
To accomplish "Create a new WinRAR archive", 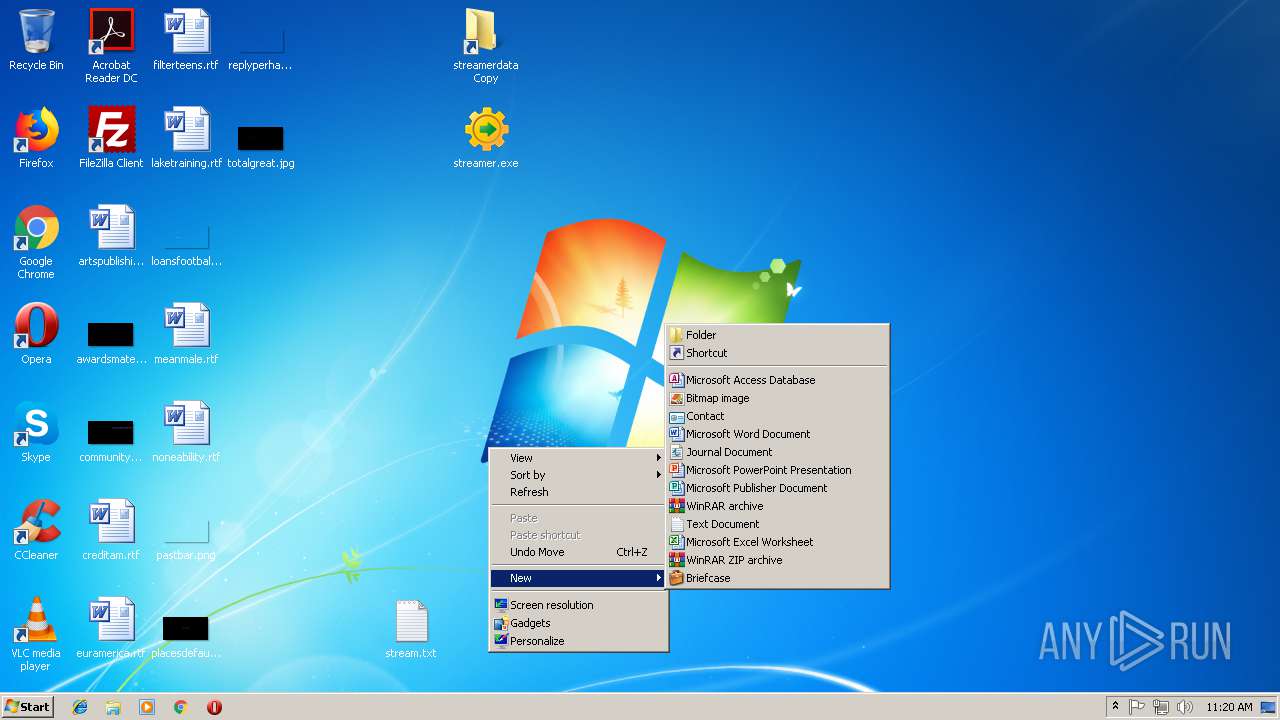I will (777, 506).
